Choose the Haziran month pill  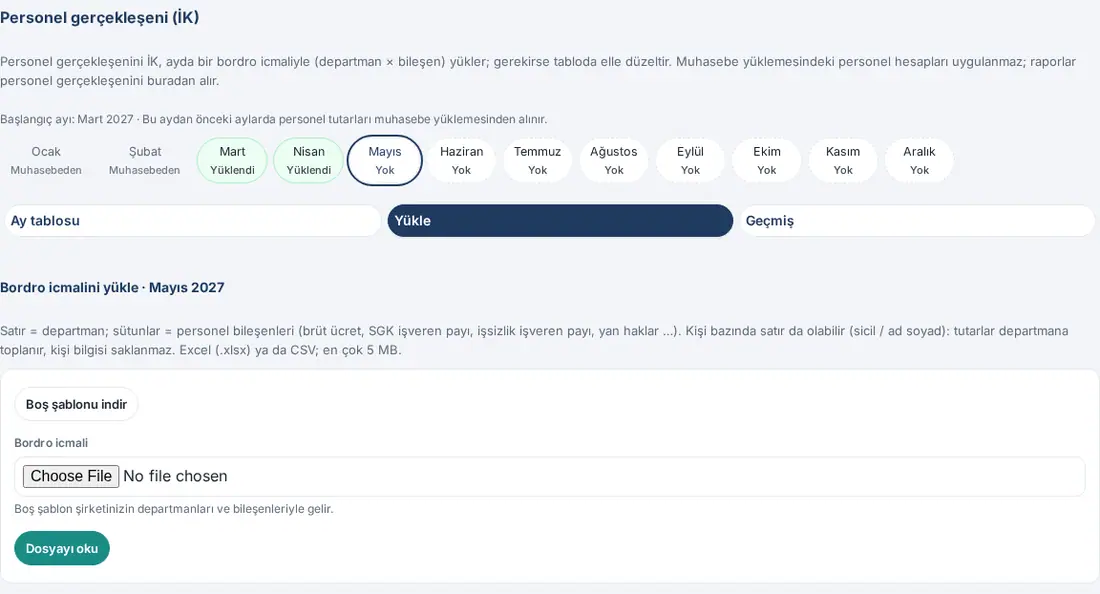point(461,161)
